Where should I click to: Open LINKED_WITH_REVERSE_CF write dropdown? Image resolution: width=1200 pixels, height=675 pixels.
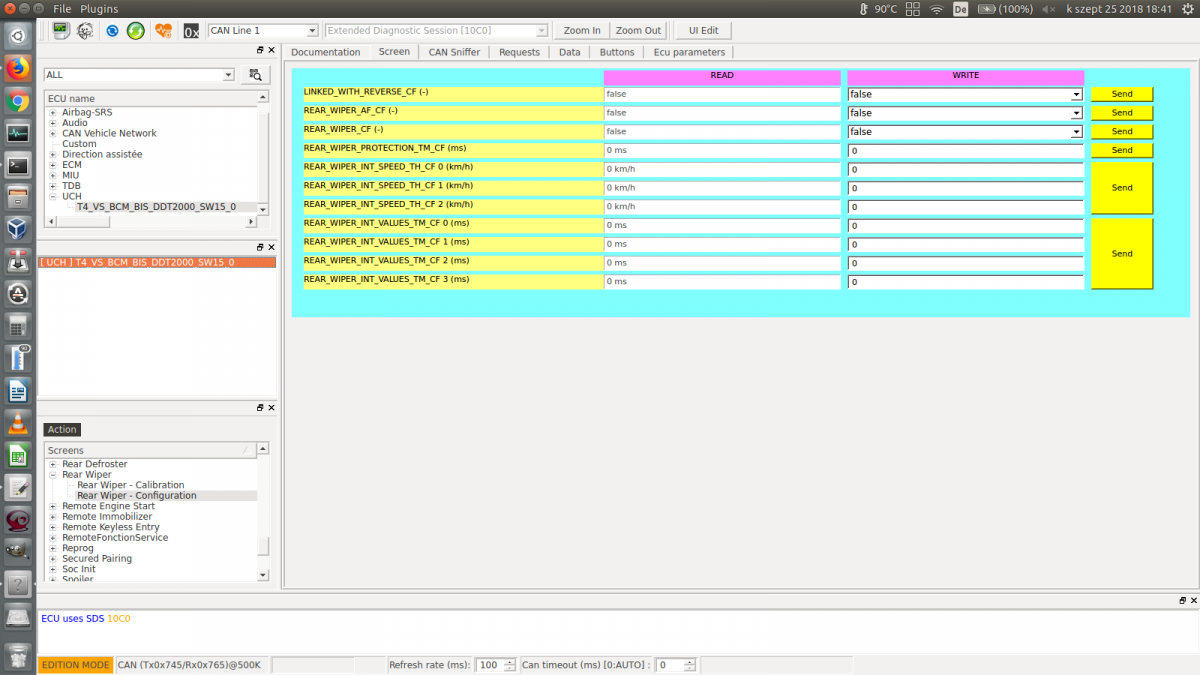coord(1076,94)
